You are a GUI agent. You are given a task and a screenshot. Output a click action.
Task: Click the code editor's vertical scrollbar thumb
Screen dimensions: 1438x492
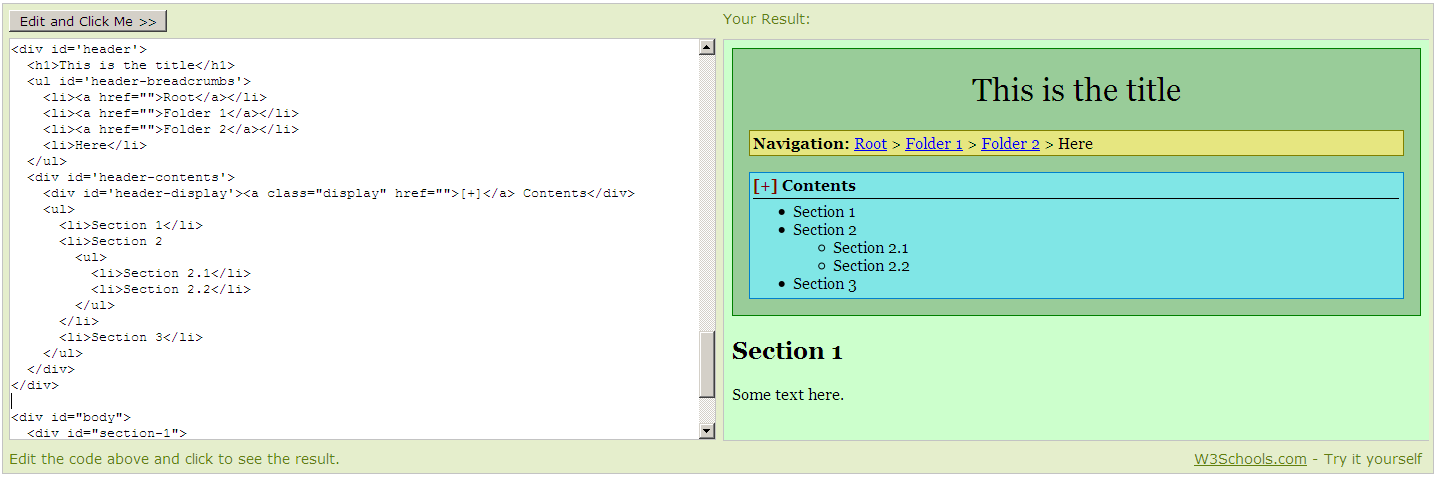coord(707,364)
